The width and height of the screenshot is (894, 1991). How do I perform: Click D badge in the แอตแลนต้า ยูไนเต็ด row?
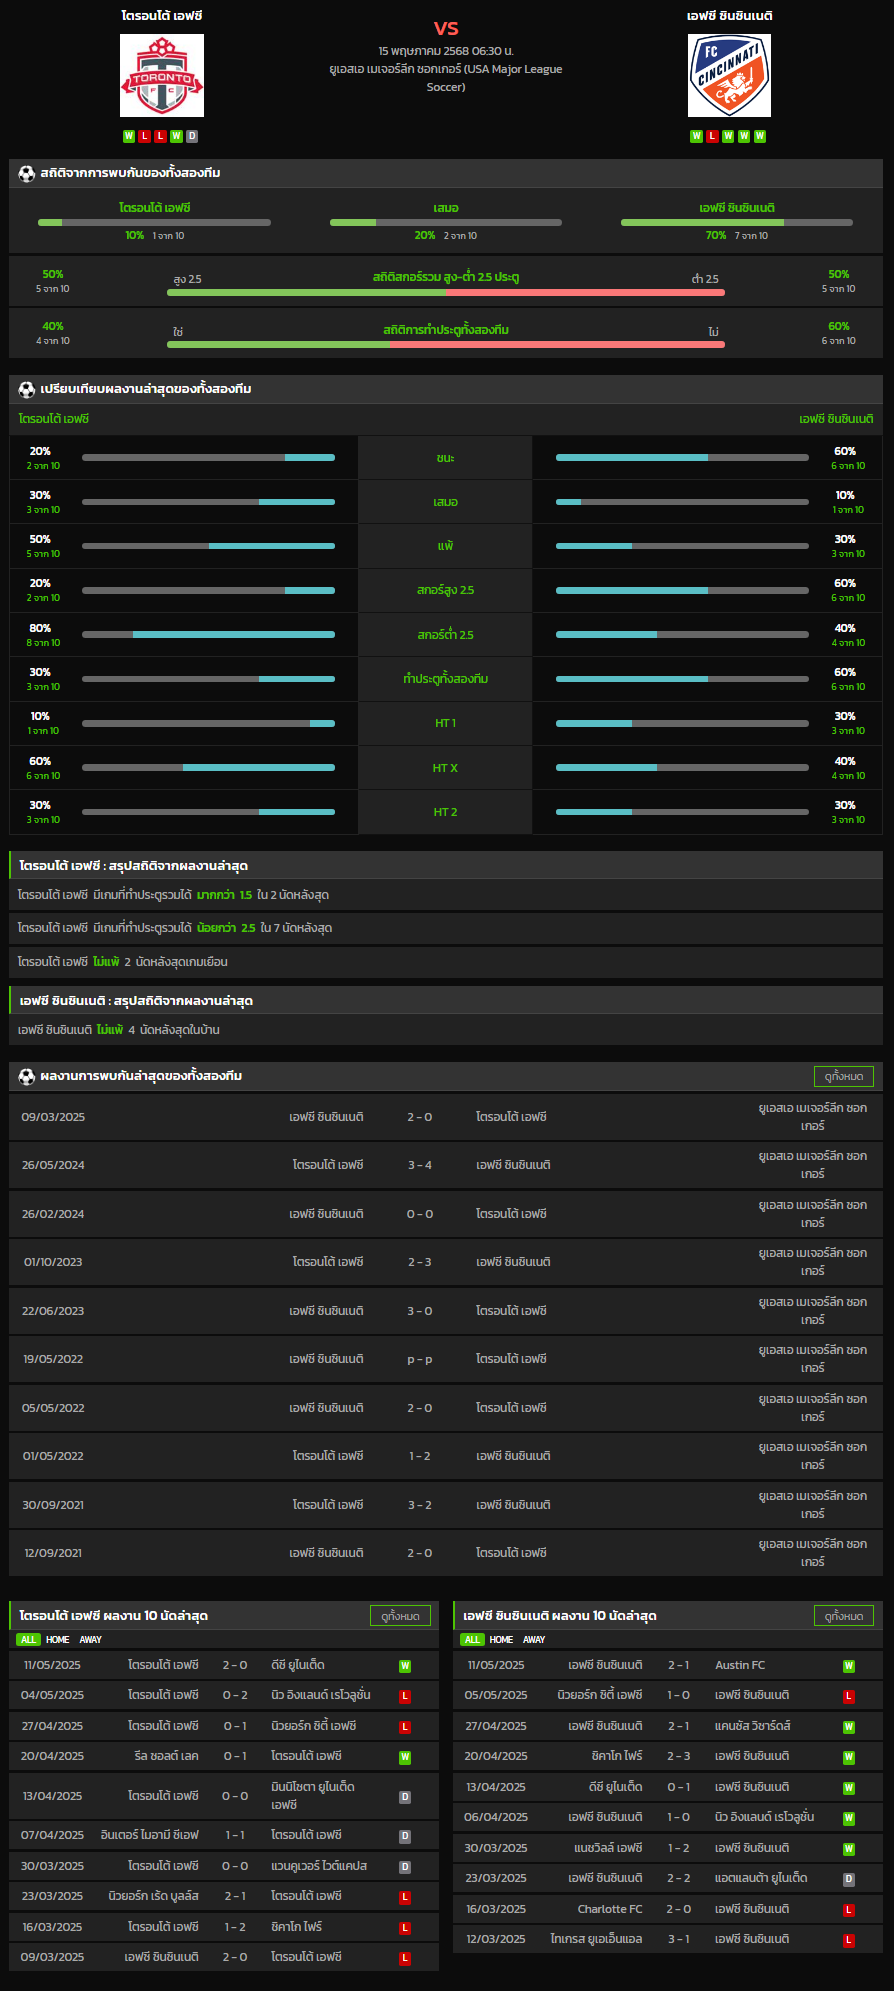pyautogui.click(x=849, y=1879)
